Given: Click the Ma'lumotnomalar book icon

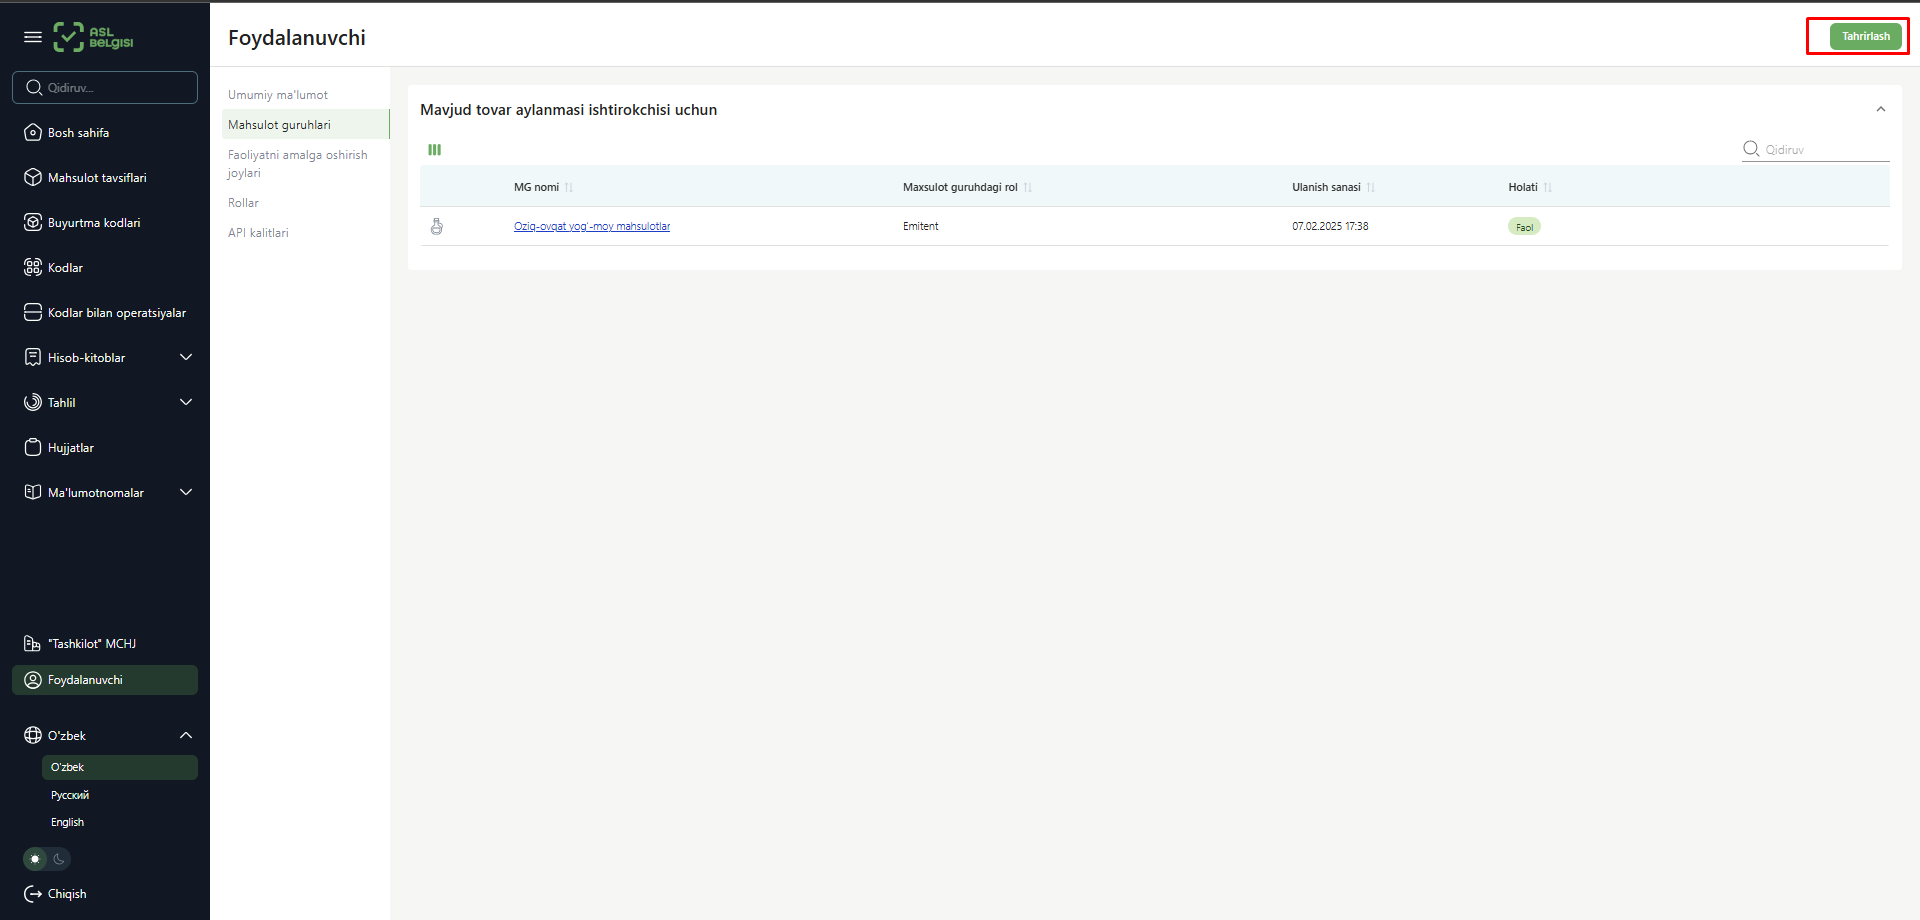Looking at the screenshot, I should click(33, 492).
